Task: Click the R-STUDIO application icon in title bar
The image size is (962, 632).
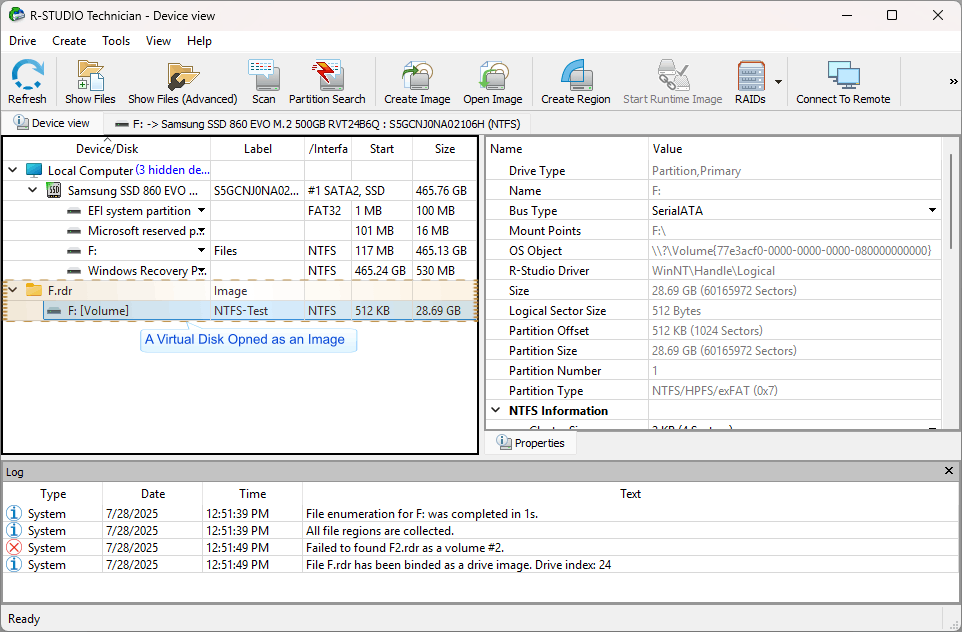Action: click(x=17, y=15)
